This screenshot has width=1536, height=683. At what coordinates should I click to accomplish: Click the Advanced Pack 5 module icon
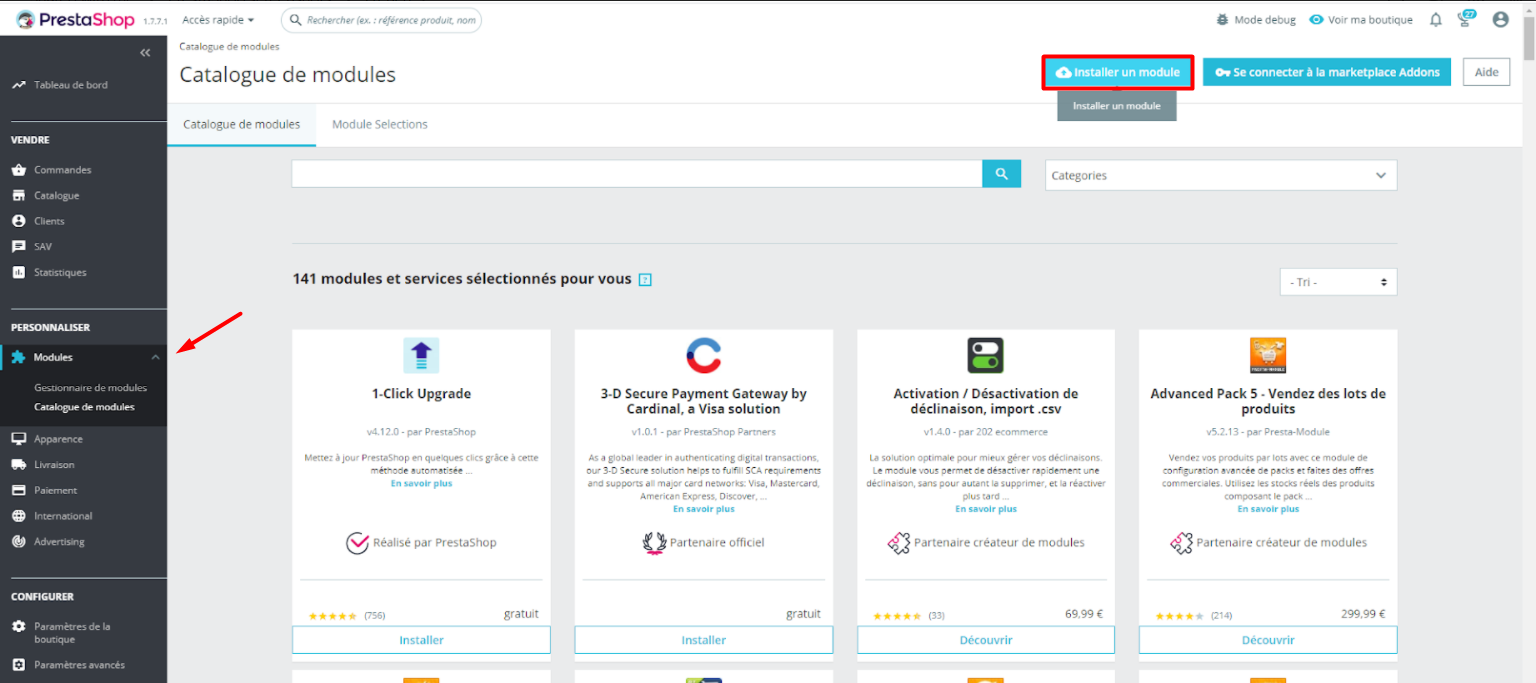[1268, 356]
